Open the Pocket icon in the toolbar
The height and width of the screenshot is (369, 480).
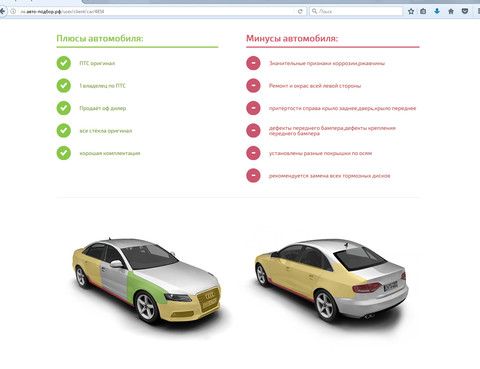coord(465,11)
